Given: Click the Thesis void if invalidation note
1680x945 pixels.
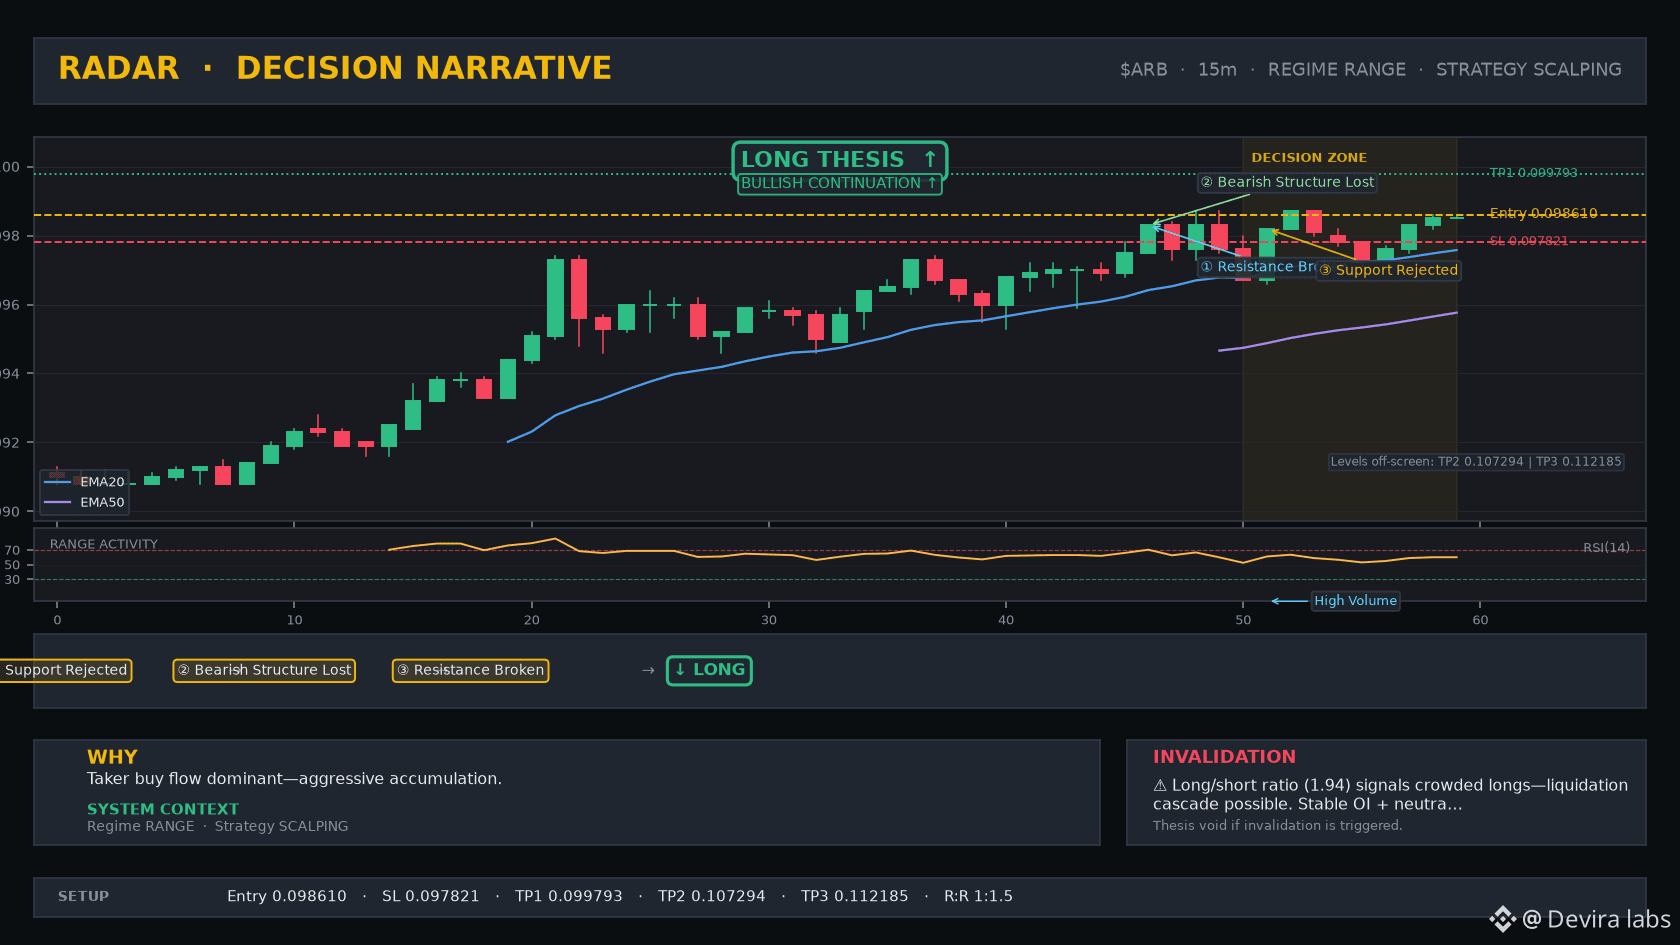Looking at the screenshot, I should 1277,825.
